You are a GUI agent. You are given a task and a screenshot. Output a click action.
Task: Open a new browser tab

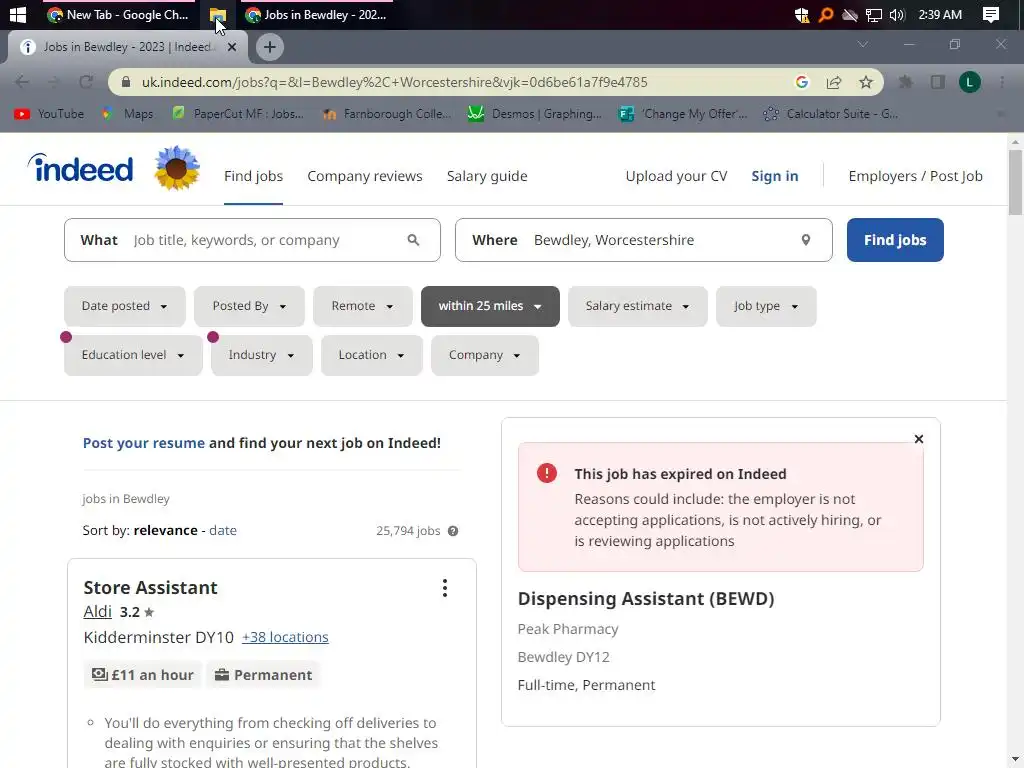click(x=270, y=47)
